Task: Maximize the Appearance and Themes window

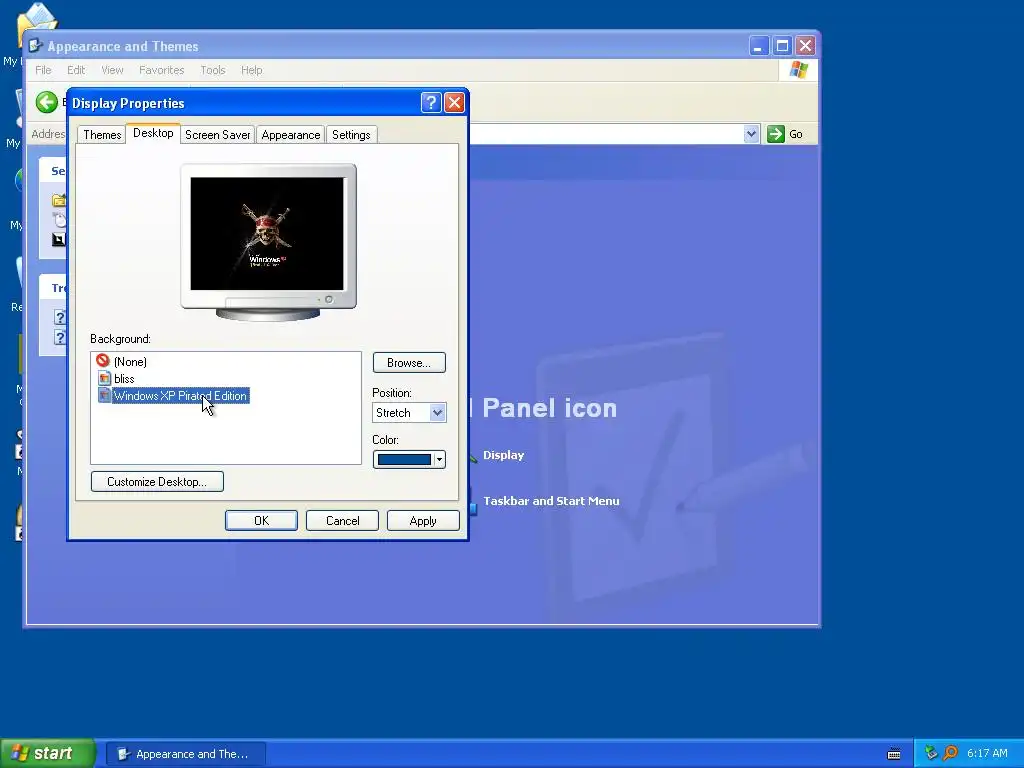Action: pyautogui.click(x=782, y=46)
